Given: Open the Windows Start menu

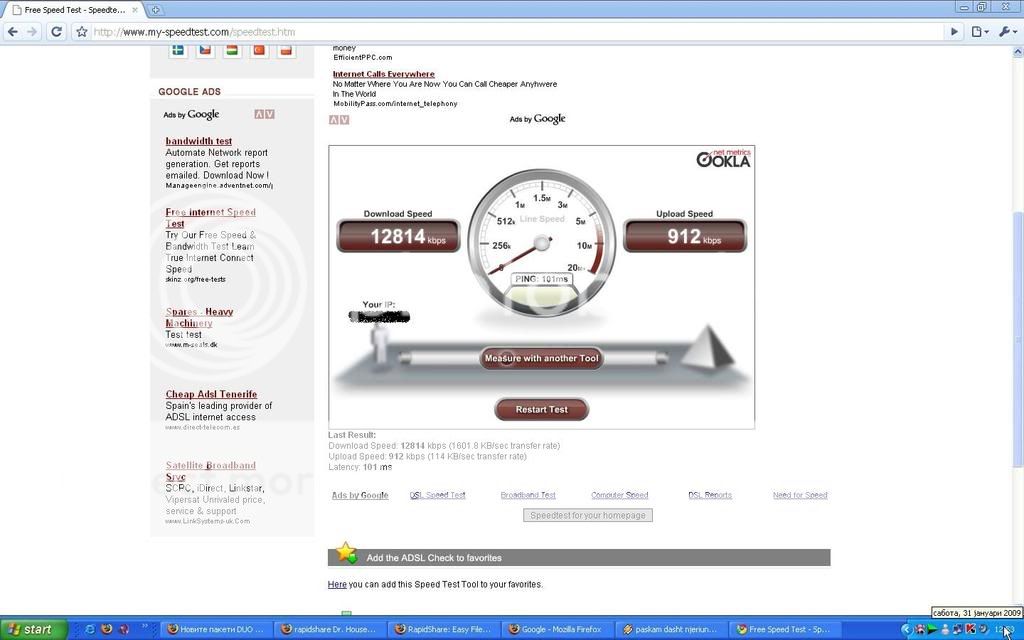Looking at the screenshot, I should (x=33, y=629).
